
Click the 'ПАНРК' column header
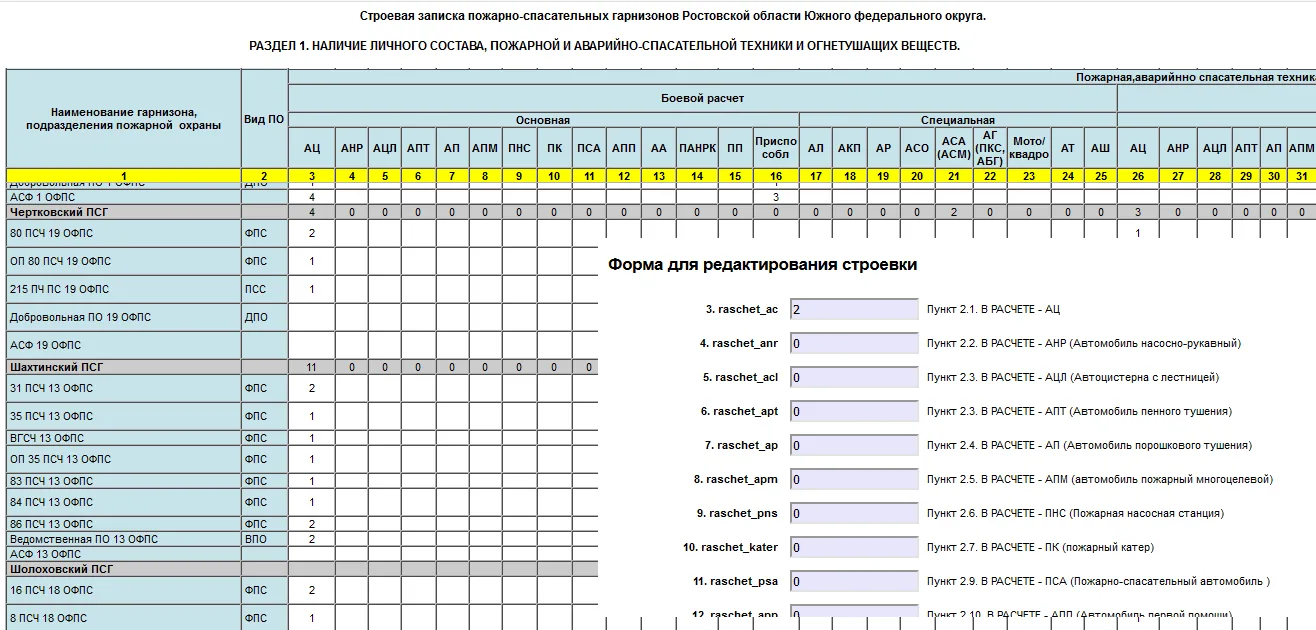tap(697, 148)
